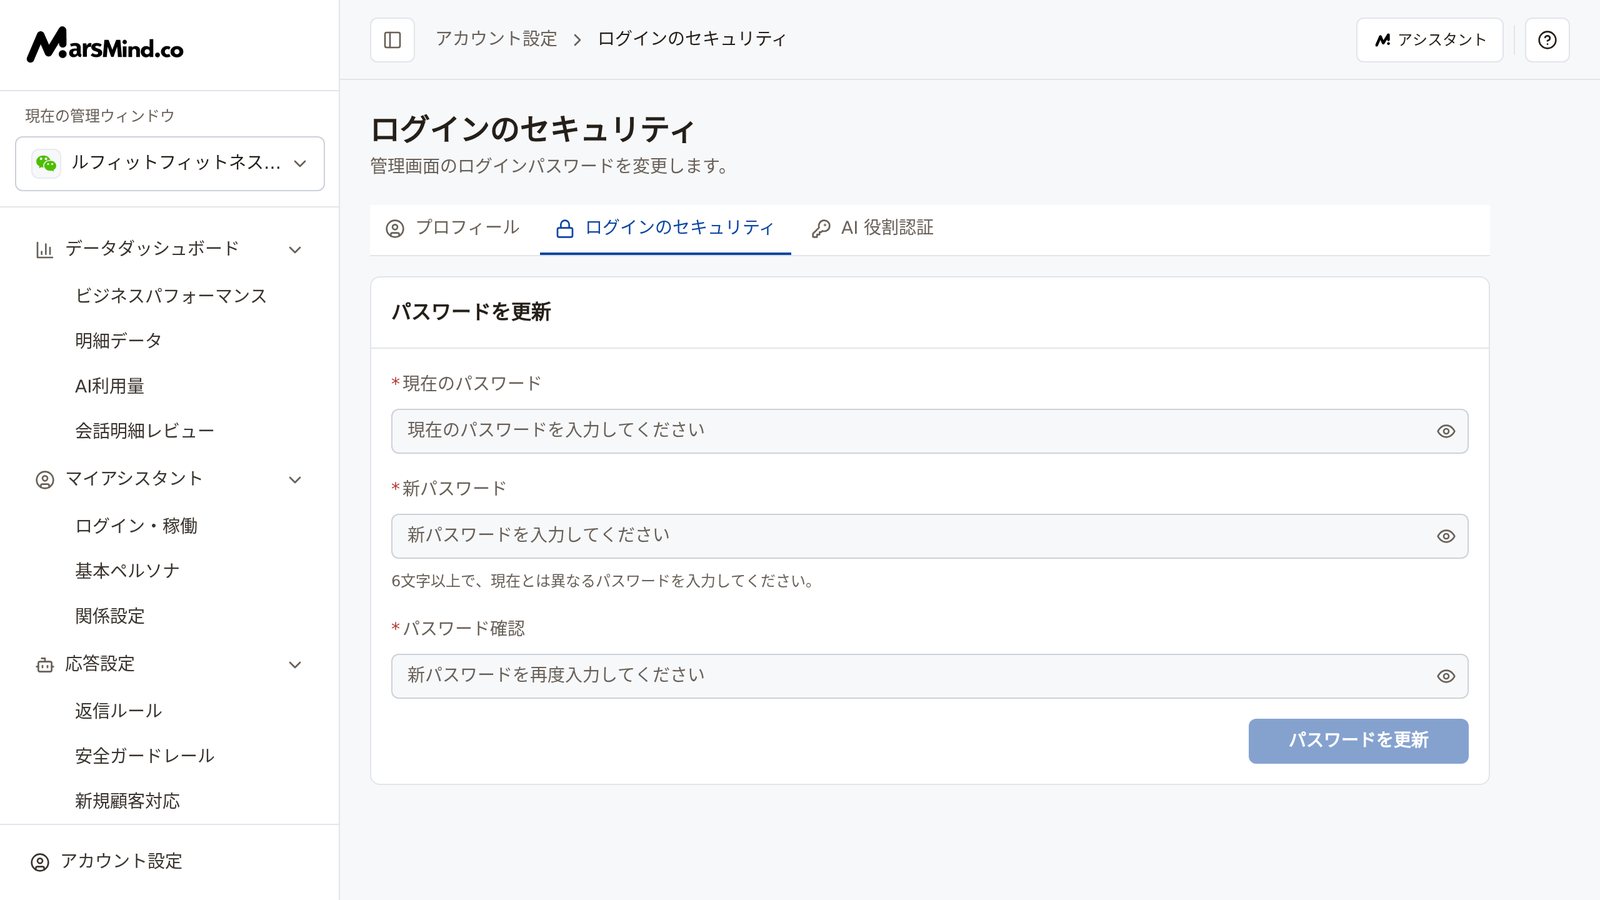Click the パスワードを更新 button
The image size is (1600, 900).
[1358, 741]
